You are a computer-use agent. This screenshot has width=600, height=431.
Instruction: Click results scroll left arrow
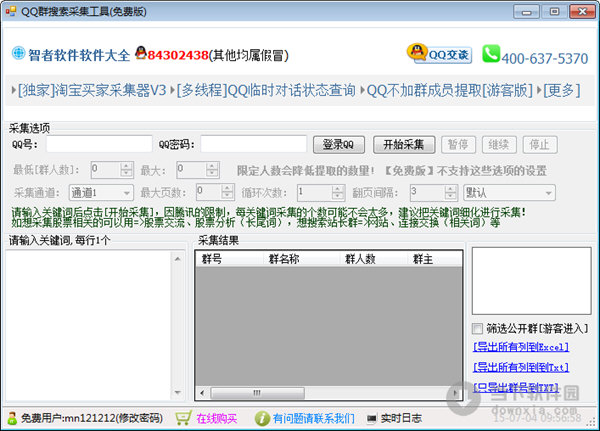[x=202, y=393]
